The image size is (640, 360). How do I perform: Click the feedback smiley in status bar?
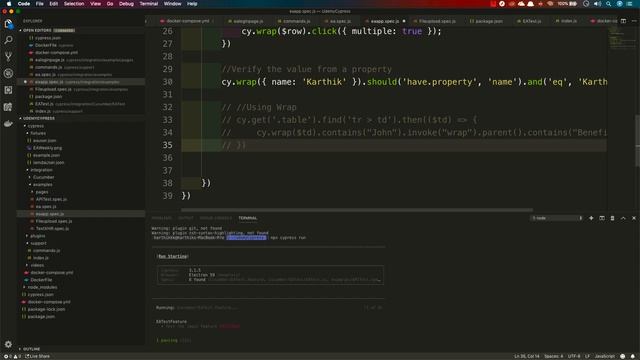[x=622, y=356]
